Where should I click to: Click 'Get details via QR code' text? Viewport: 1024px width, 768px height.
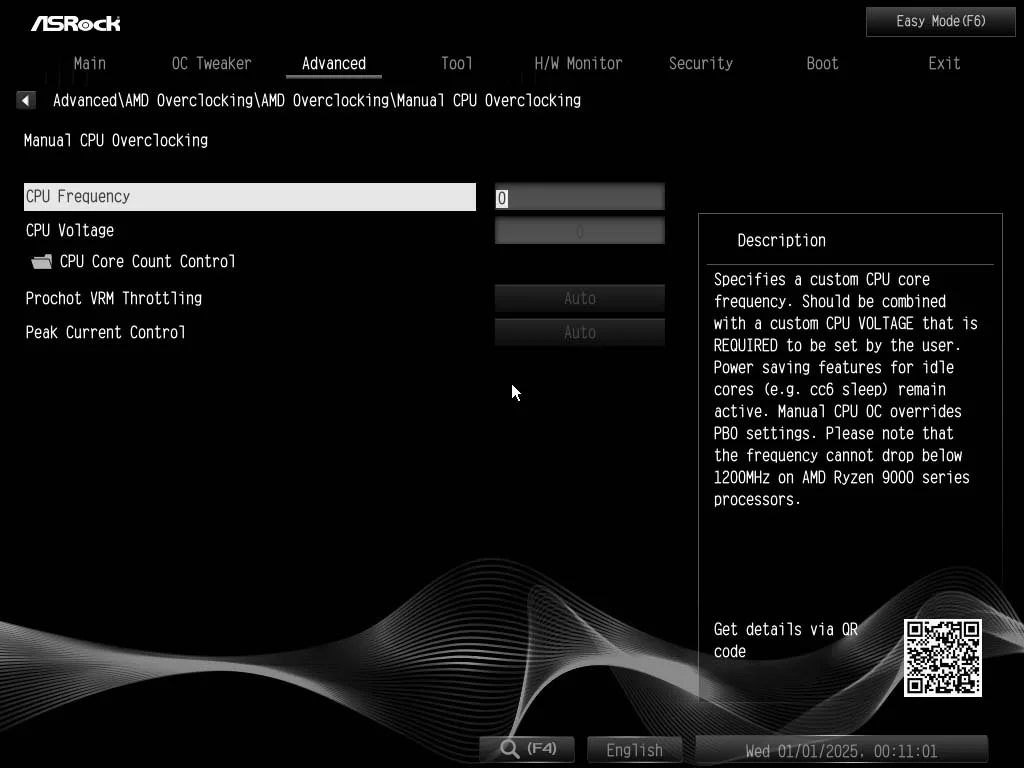785,640
